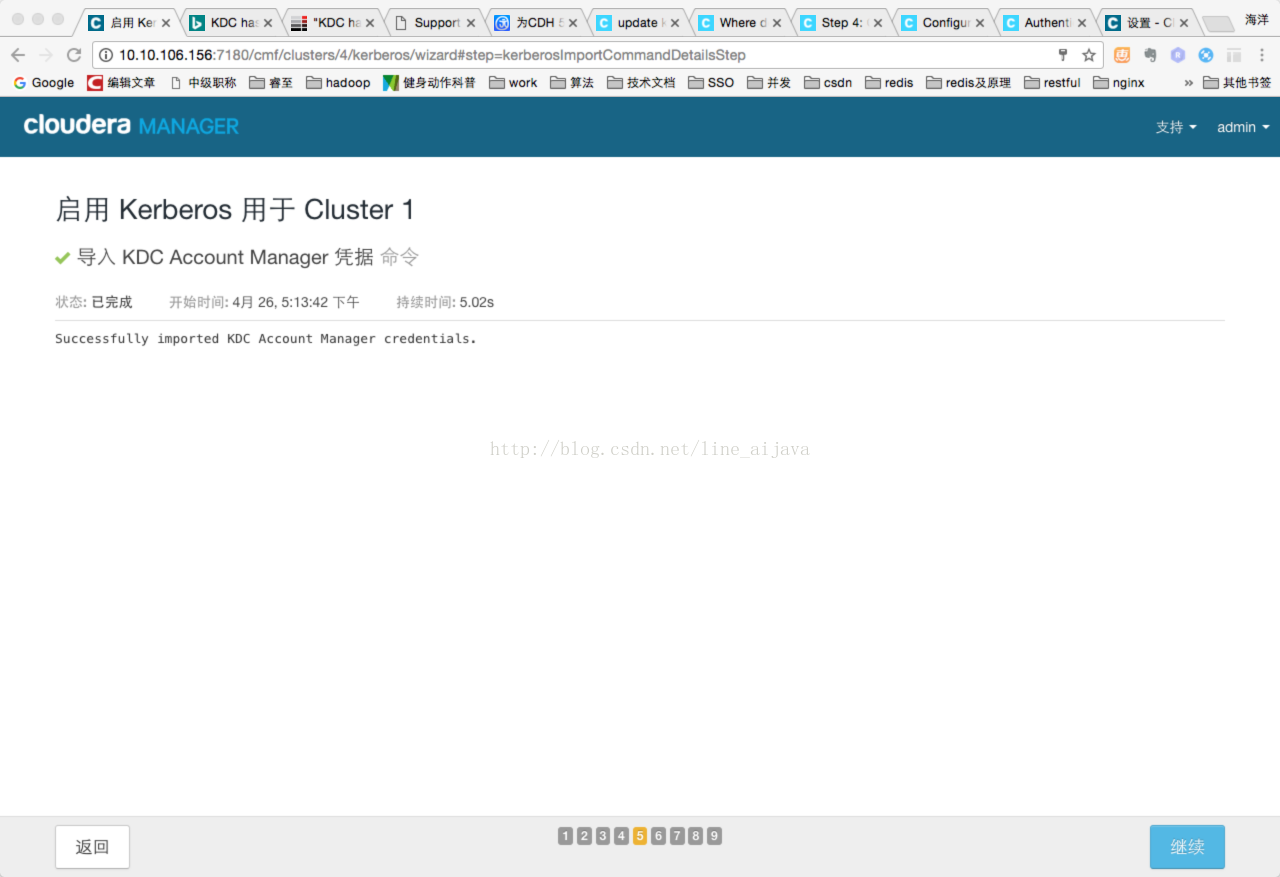Click the browser back arrow
This screenshot has width=1280, height=877.
[18, 55]
